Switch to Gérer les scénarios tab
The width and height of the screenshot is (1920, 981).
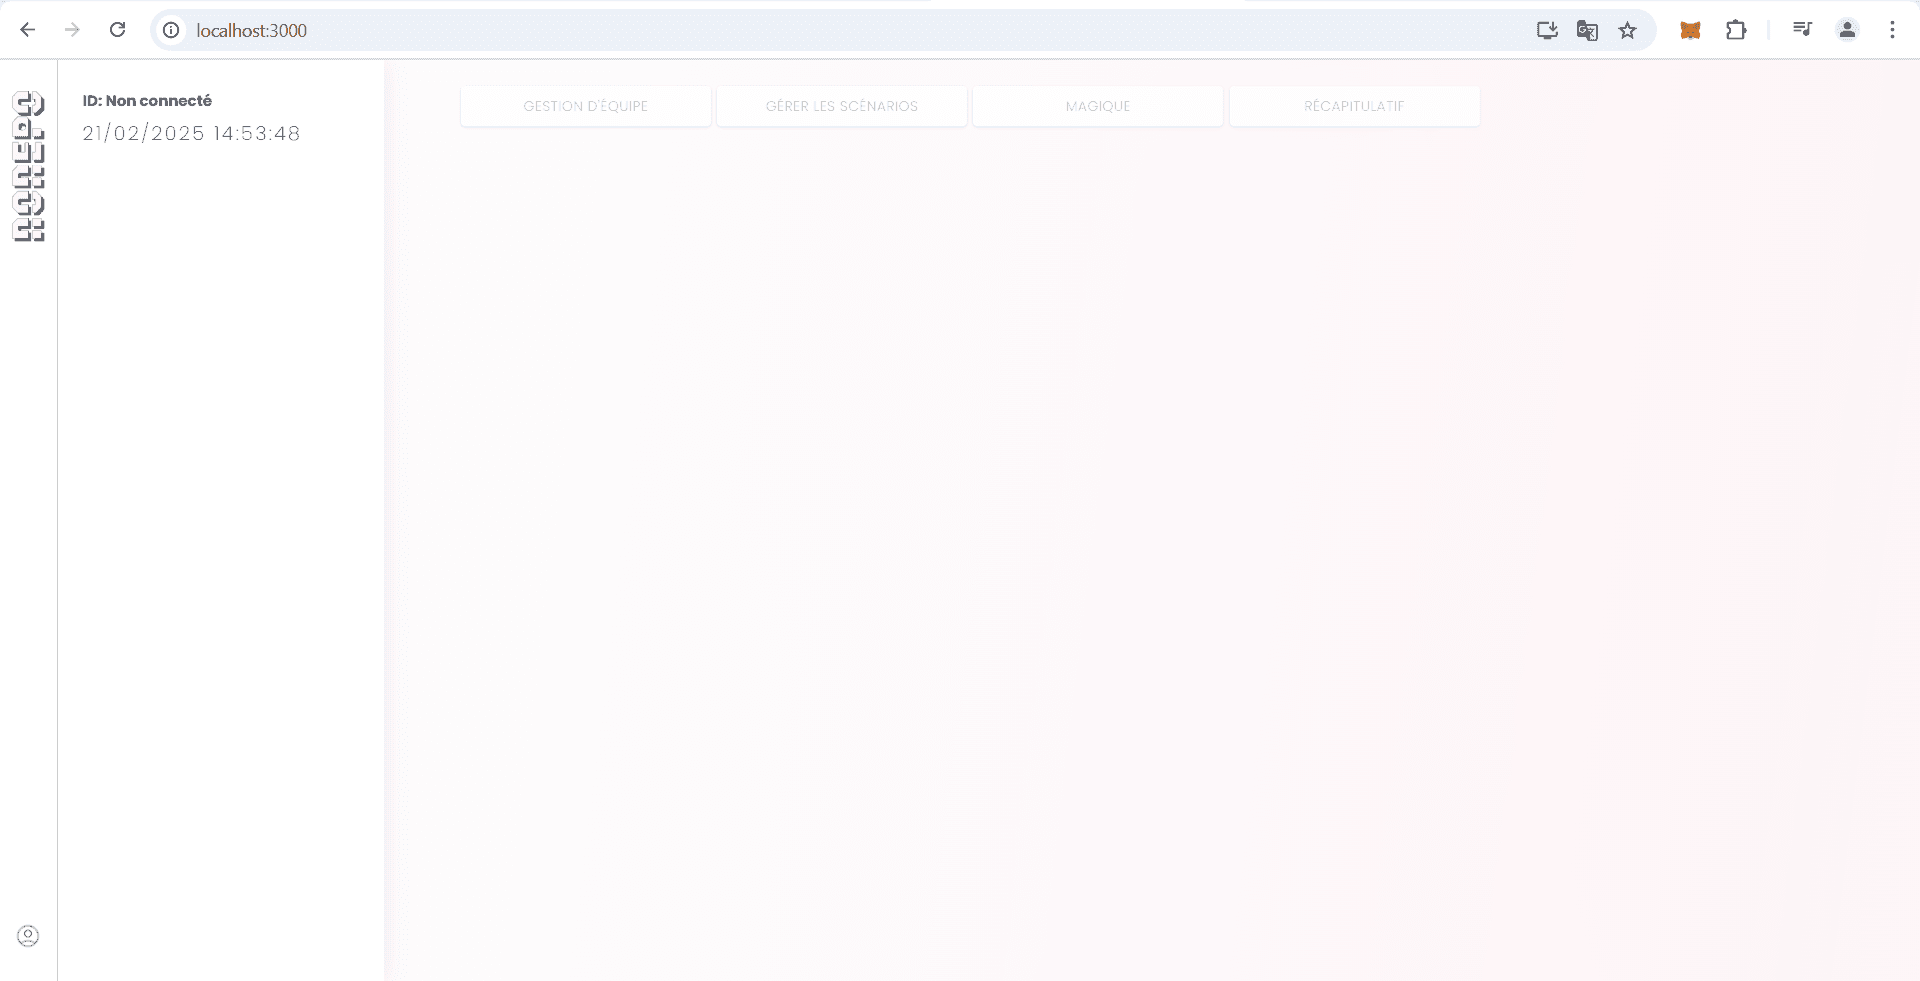(x=841, y=106)
